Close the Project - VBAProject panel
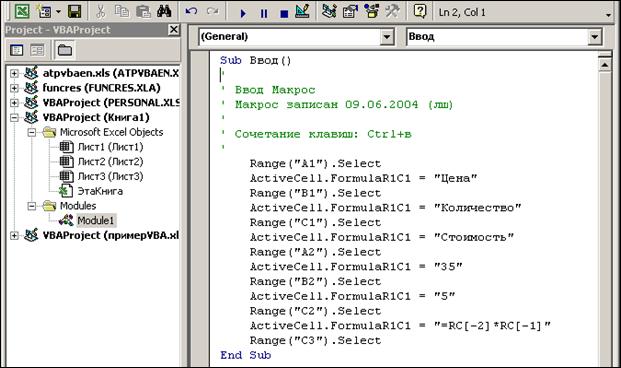 174,30
